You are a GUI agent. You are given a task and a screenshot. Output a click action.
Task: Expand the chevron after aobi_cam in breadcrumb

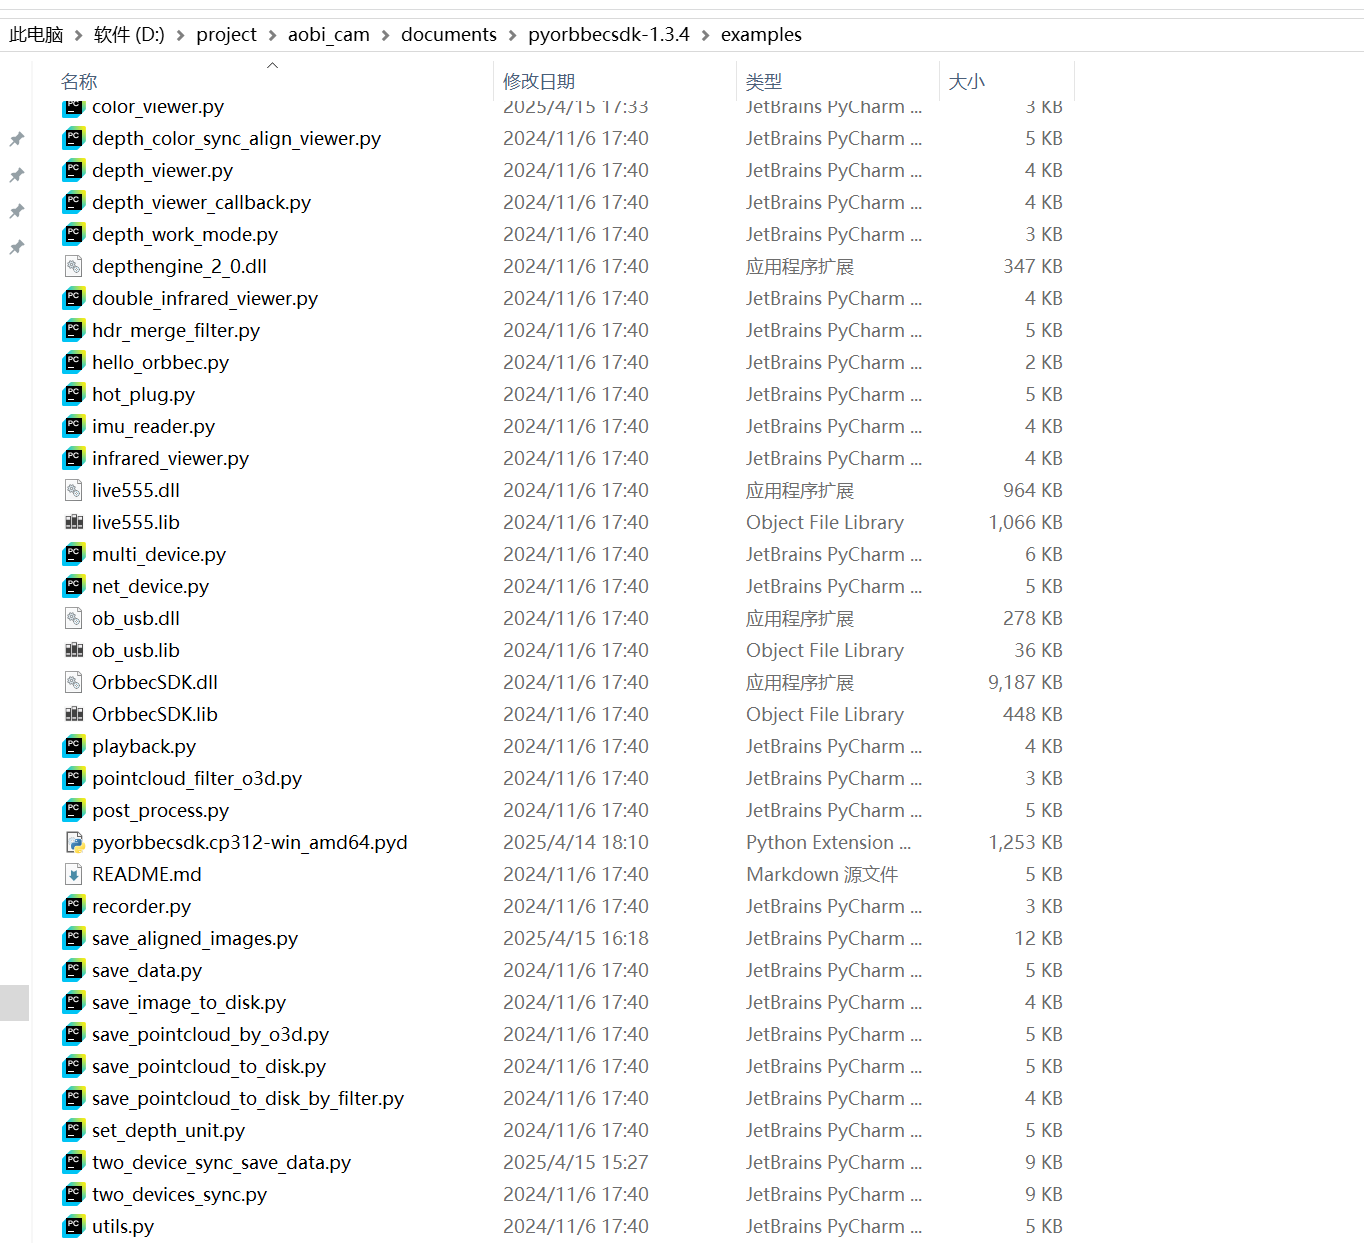[385, 35]
